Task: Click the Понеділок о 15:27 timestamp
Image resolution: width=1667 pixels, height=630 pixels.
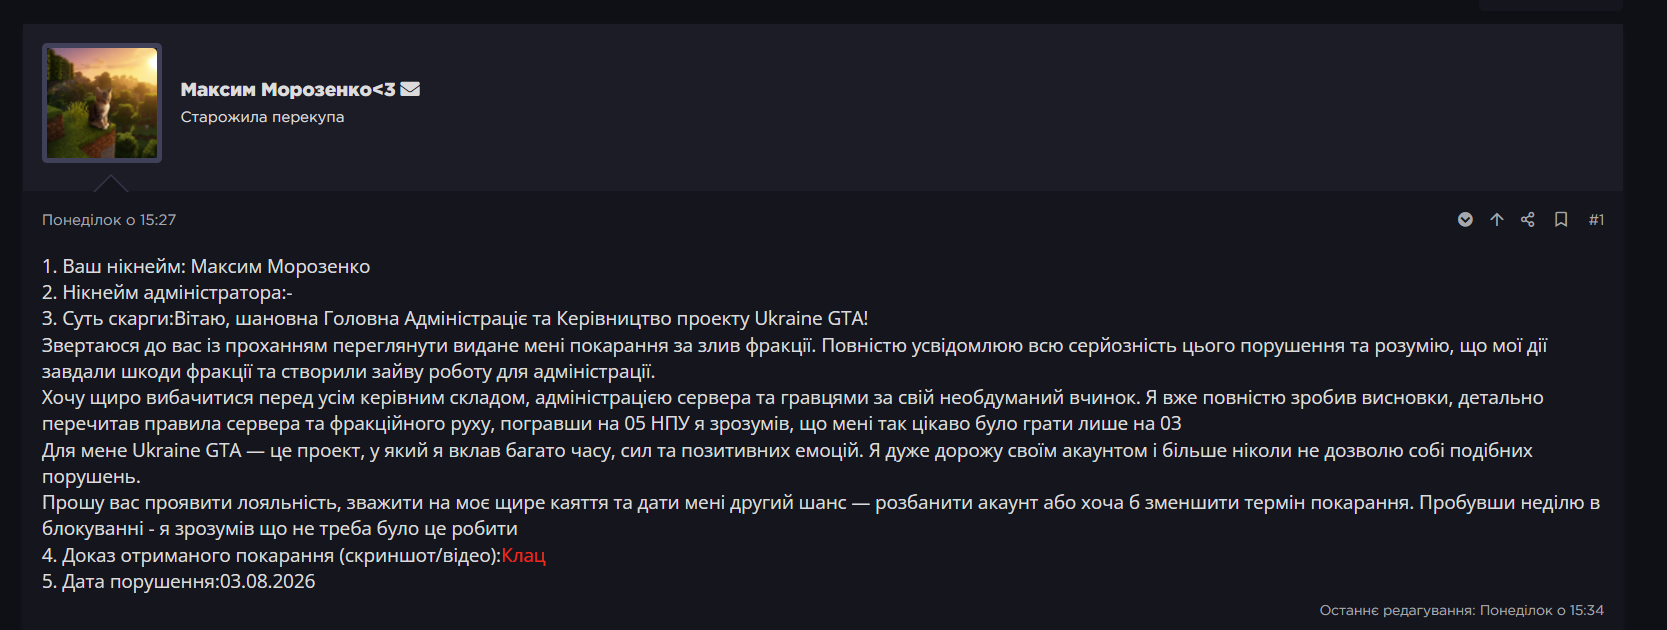Action: (x=109, y=220)
